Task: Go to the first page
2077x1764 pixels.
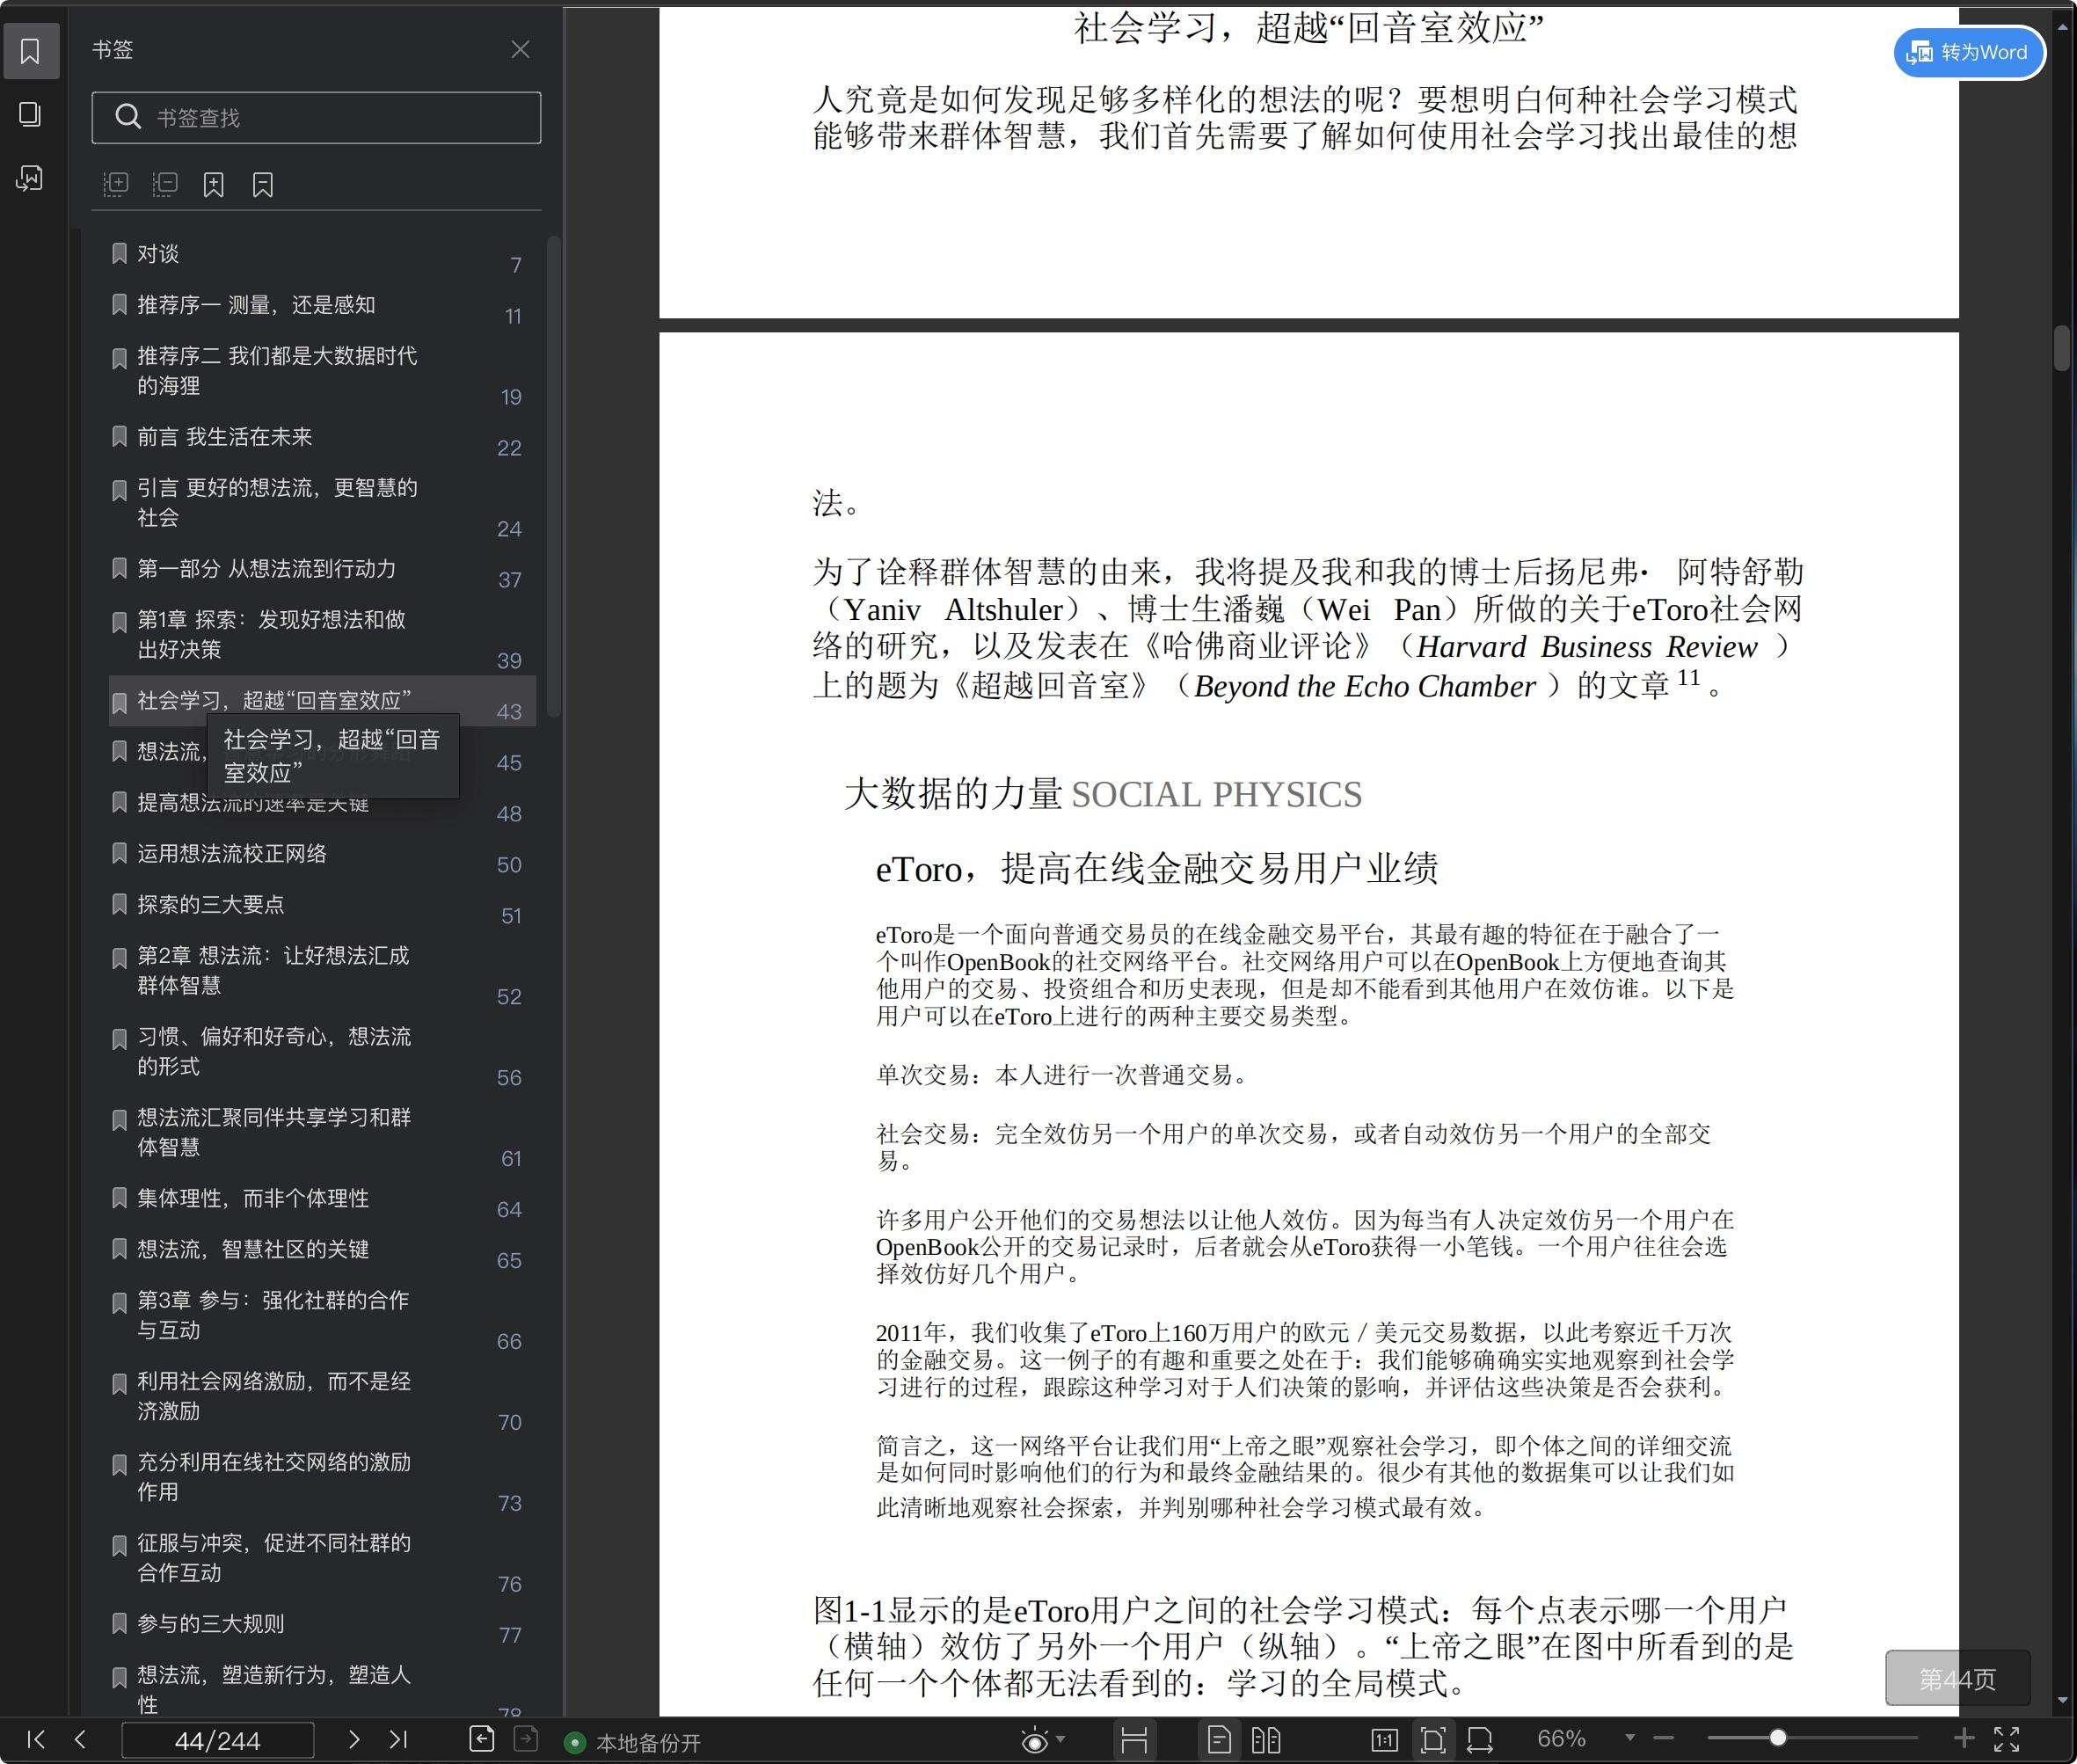Action: tap(36, 1739)
